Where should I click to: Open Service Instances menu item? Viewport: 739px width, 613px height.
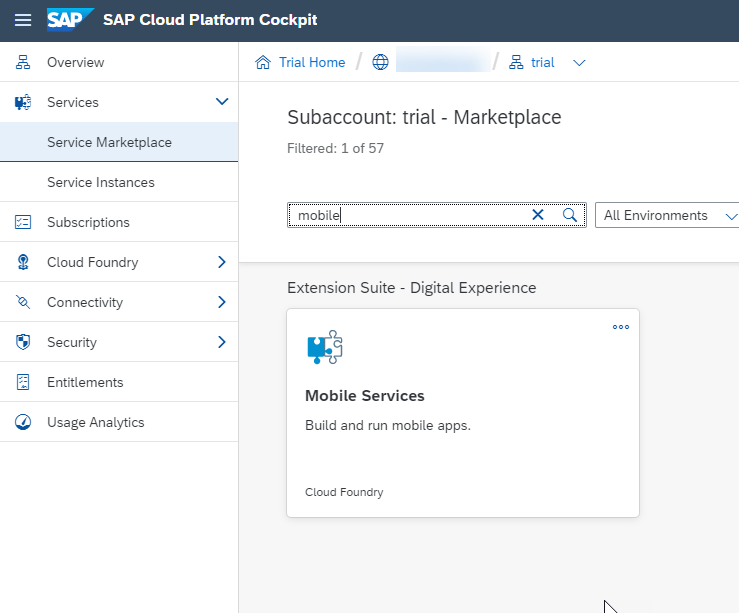[119, 182]
